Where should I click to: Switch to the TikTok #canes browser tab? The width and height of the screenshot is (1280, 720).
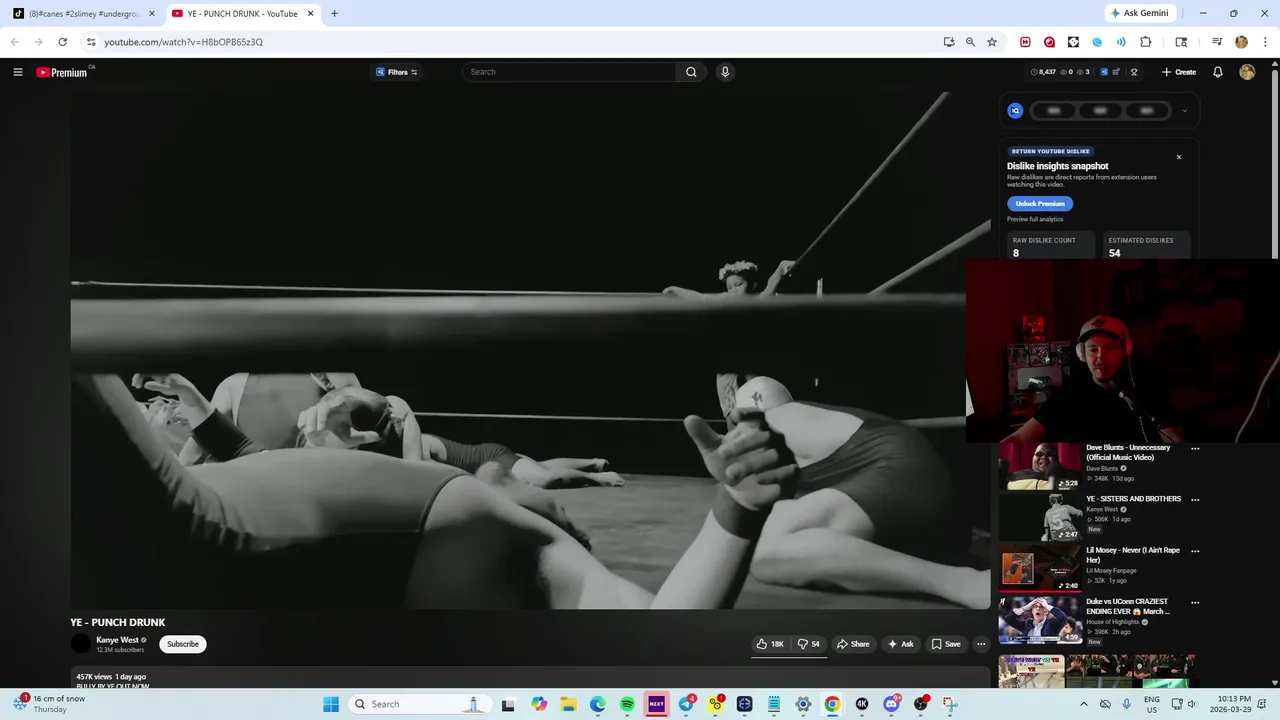pyautogui.click(x=82, y=14)
